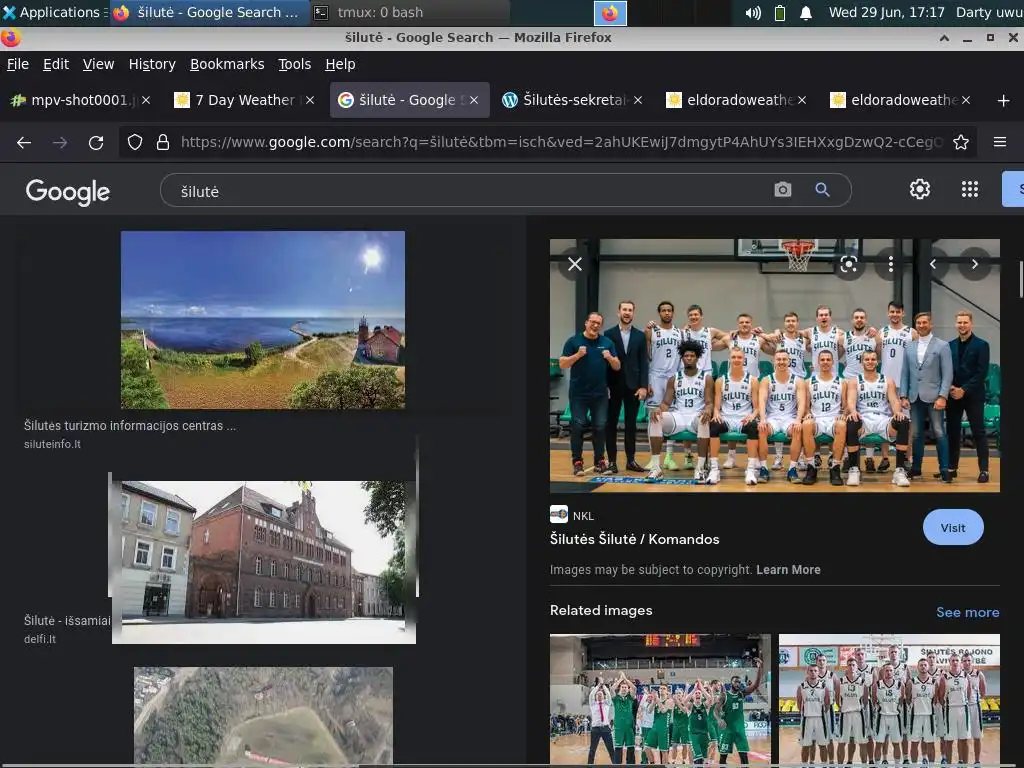Go back with the browser back arrow

24,142
